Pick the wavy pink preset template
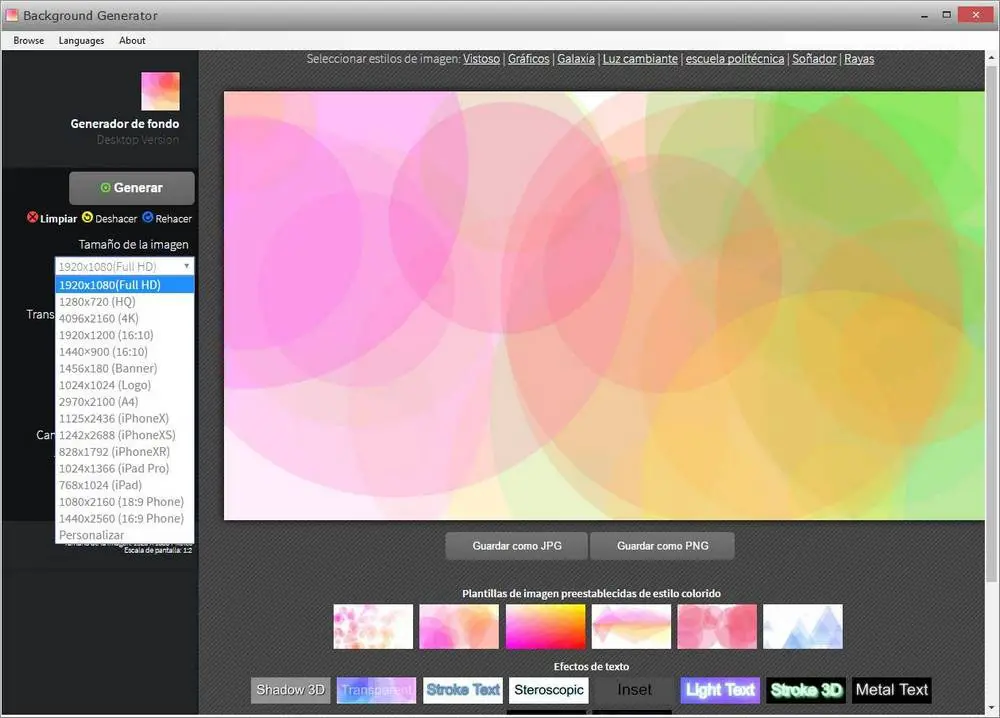Image resolution: width=1000 pixels, height=718 pixels. pos(631,626)
